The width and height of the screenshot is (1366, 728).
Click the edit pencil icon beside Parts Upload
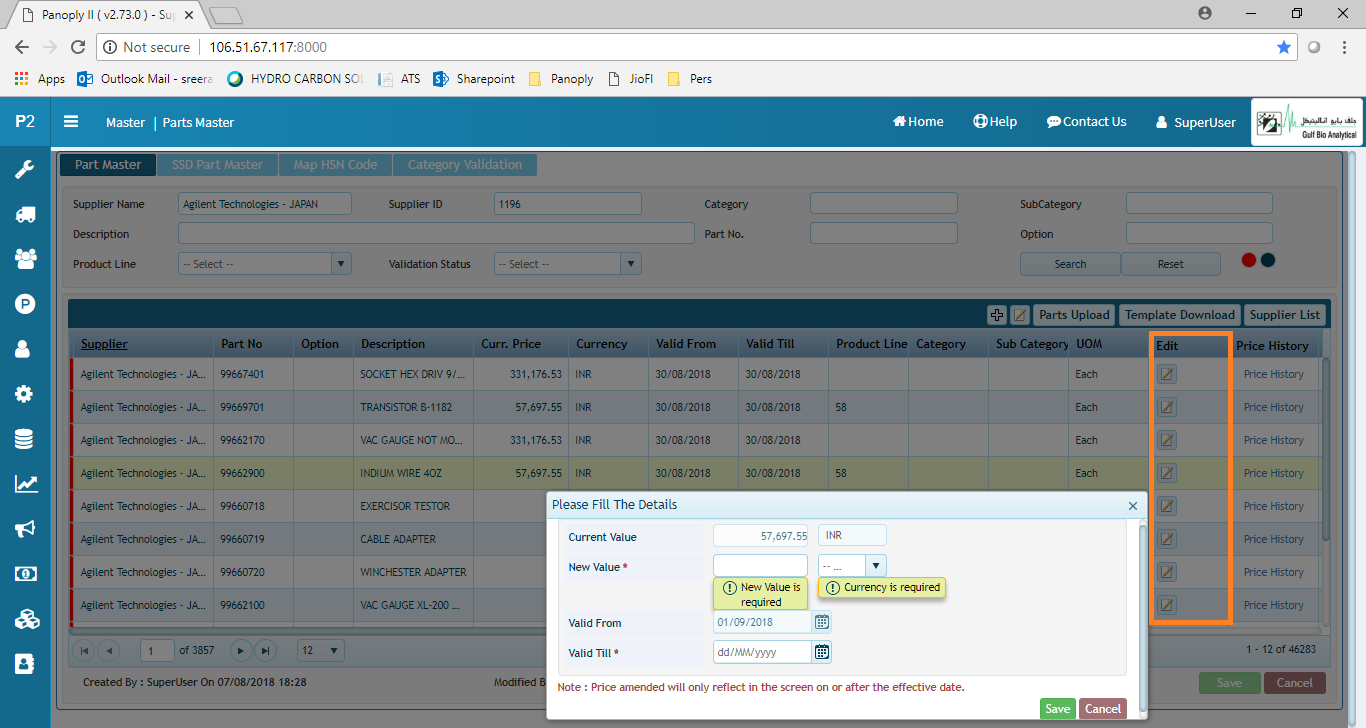point(1020,315)
